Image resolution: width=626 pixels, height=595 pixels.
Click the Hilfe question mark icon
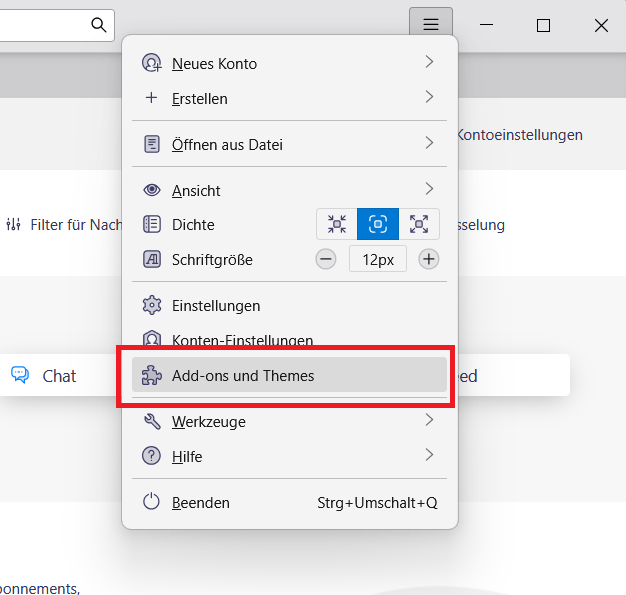tap(152, 456)
